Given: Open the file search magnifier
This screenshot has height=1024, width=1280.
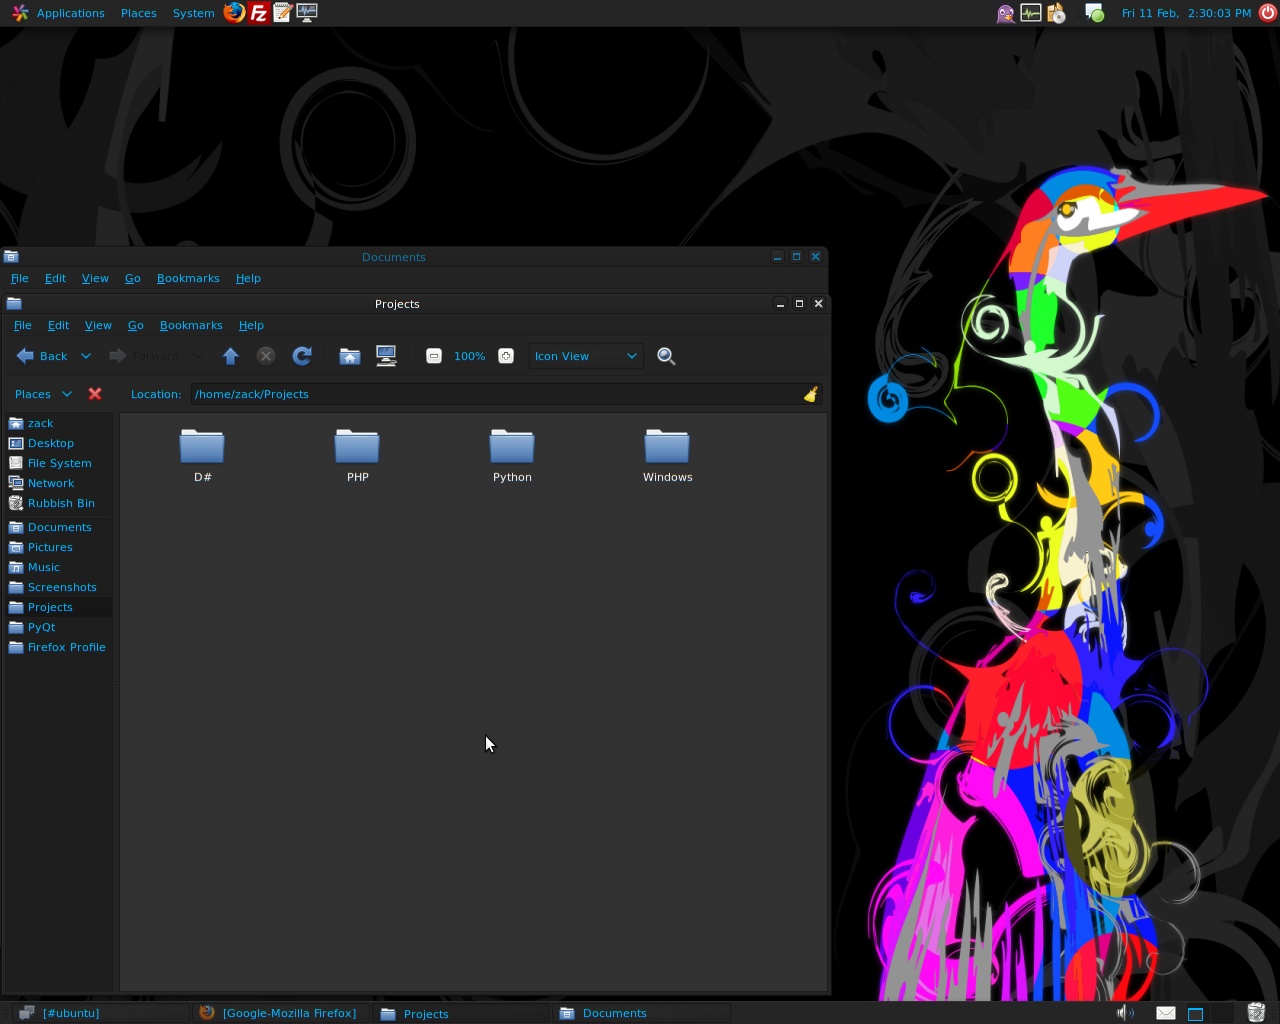Looking at the screenshot, I should [666, 356].
